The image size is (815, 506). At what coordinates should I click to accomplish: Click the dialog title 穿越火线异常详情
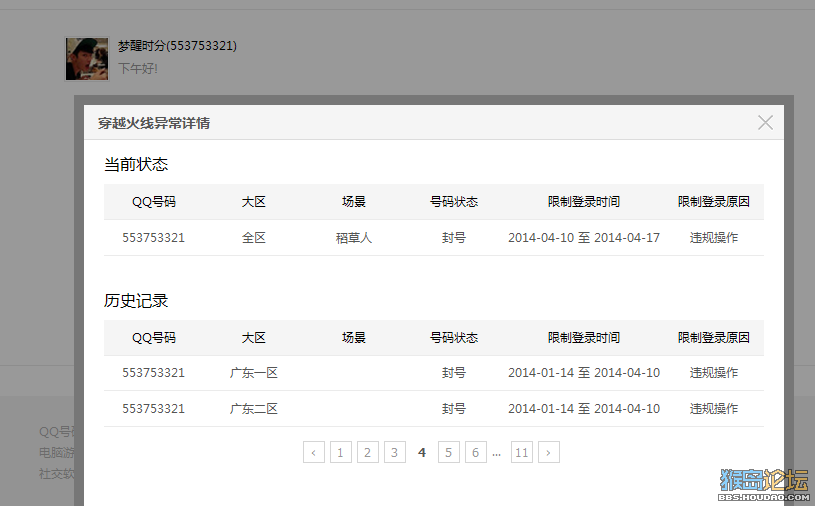(154, 123)
